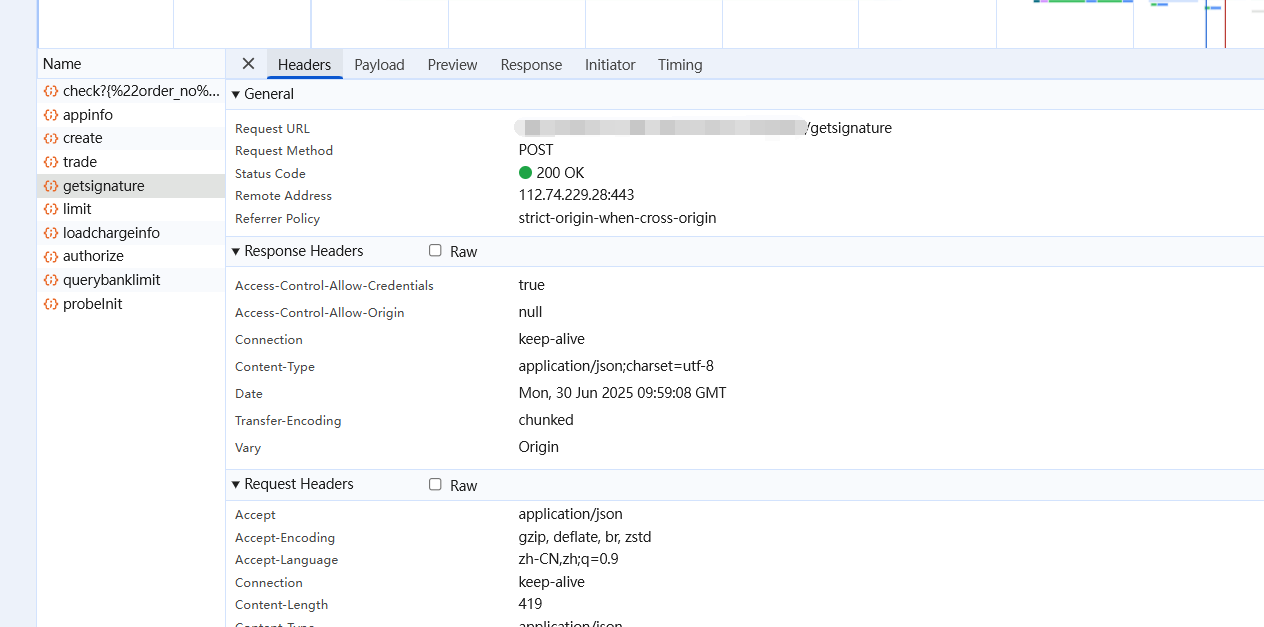Select the getsignature request row
Viewport: 1264px width, 627px height.
[x=131, y=186]
